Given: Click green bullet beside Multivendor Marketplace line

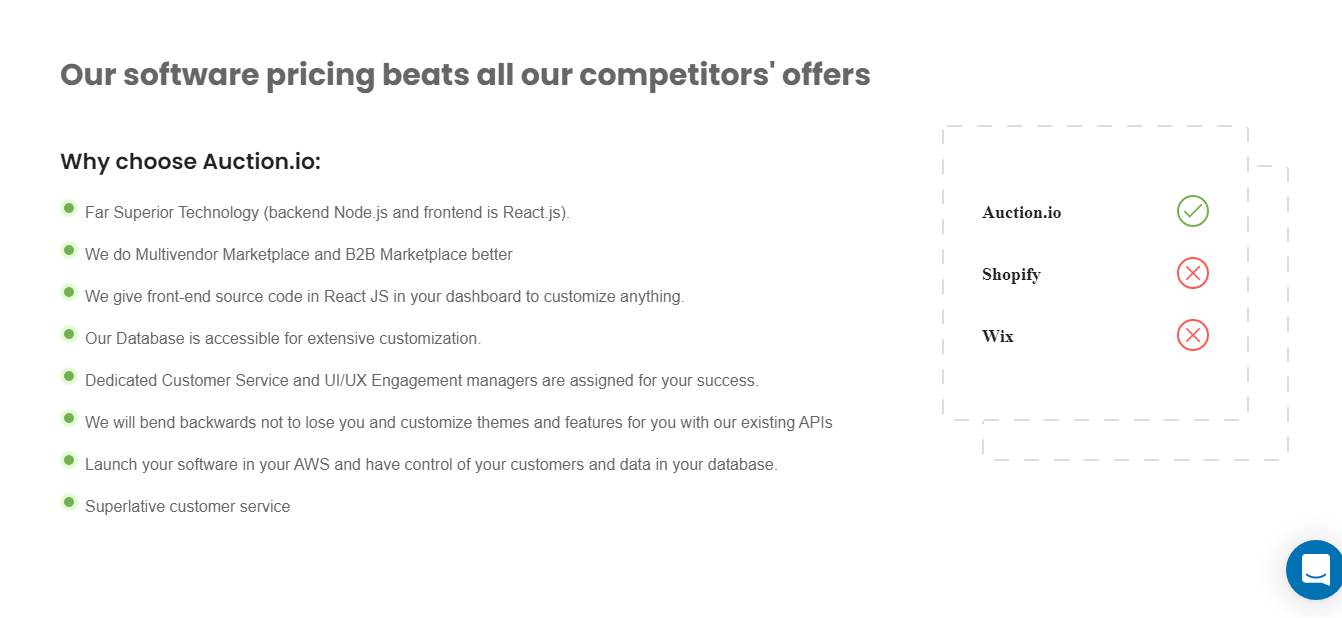Looking at the screenshot, I should 69,250.
